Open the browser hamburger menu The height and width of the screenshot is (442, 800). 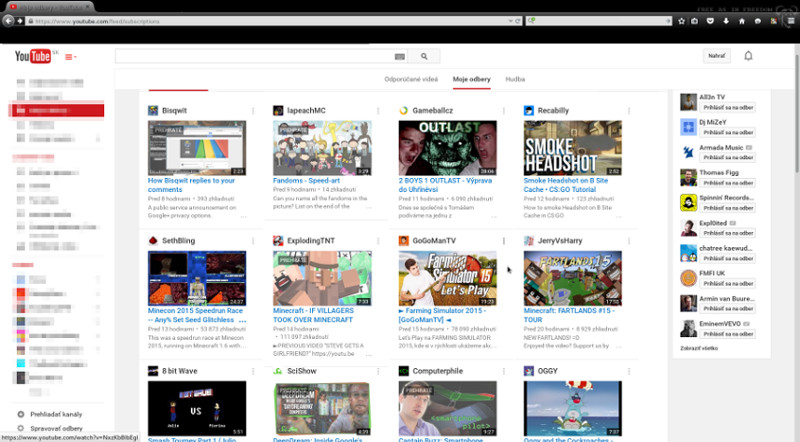(x=791, y=21)
